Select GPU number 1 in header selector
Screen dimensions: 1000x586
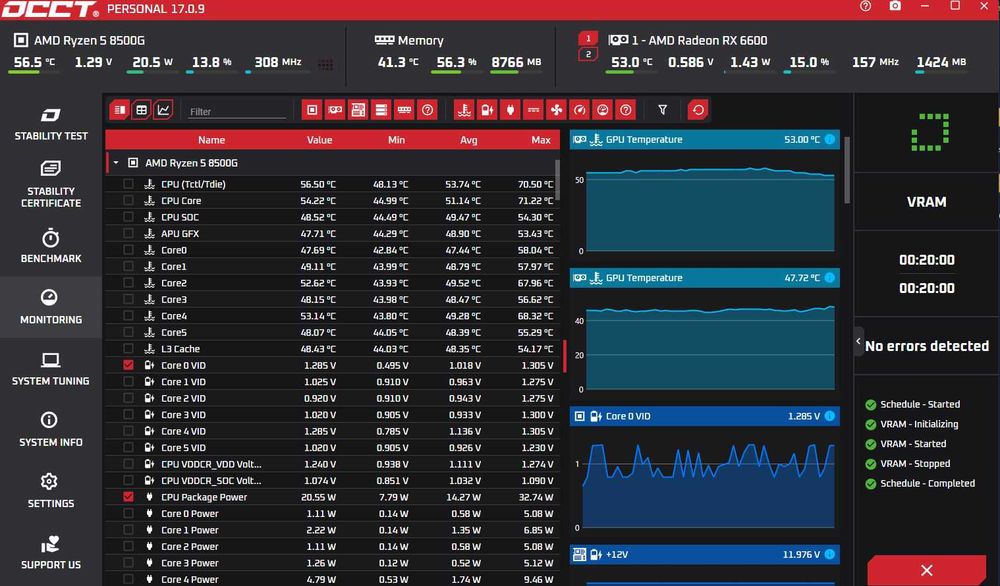pos(588,38)
